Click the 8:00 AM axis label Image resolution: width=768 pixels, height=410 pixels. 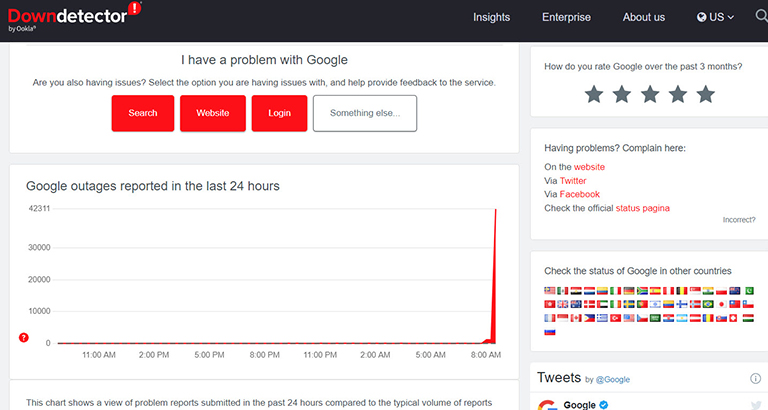click(x=486, y=355)
